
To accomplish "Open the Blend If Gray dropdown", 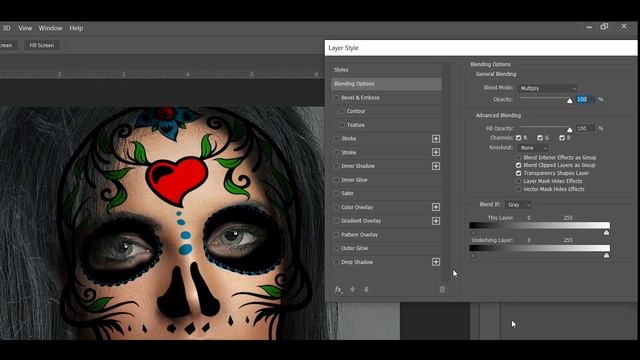I will pyautogui.click(x=518, y=204).
